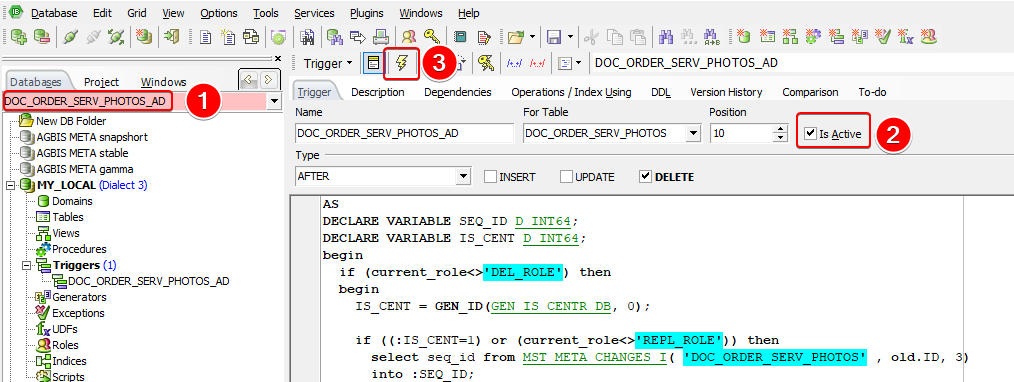Click the Exit door icon
The height and width of the screenshot is (382, 1014).
point(172,36)
